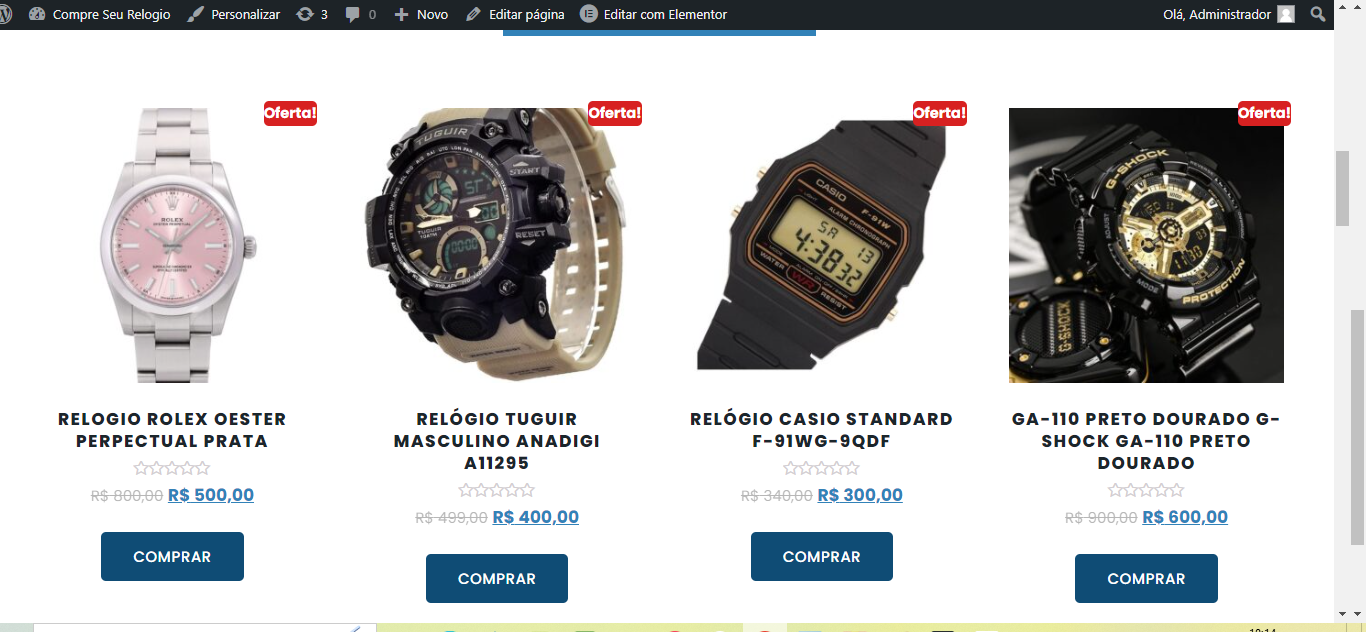Open the Administrador avatar profile
Viewport: 1366px width, 632px height.
tap(1286, 14)
